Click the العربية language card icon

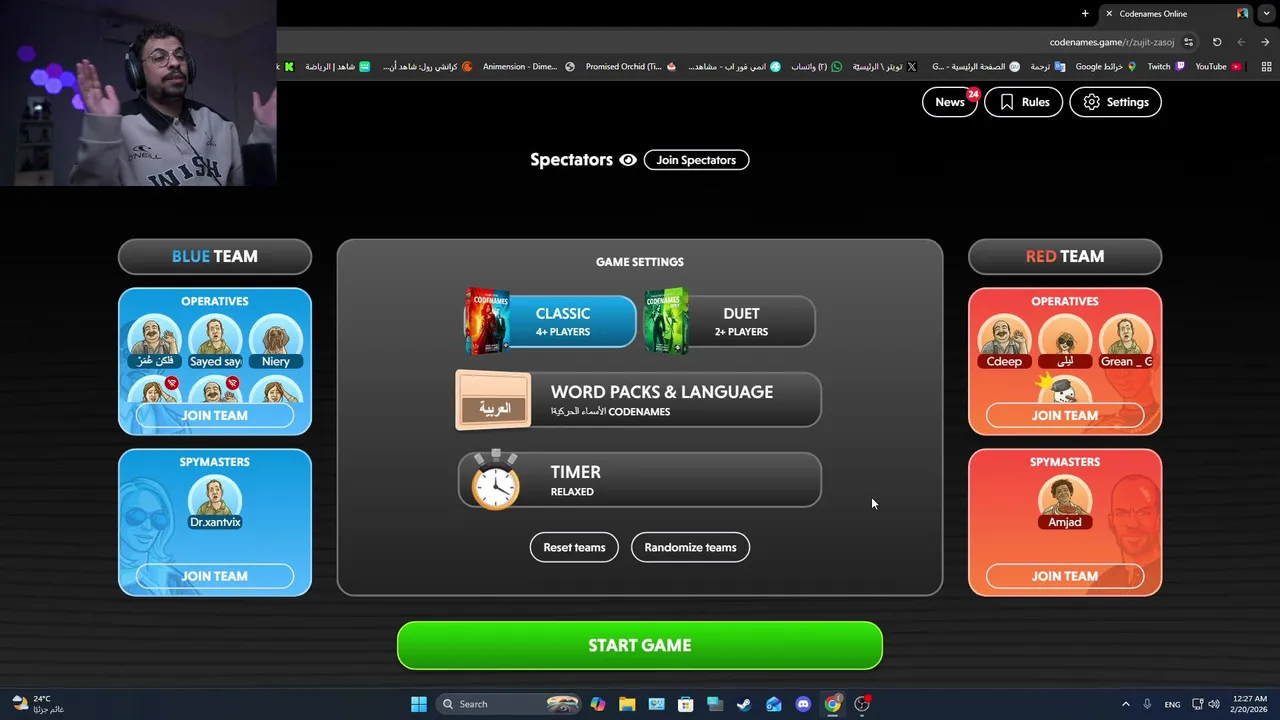[x=494, y=400]
